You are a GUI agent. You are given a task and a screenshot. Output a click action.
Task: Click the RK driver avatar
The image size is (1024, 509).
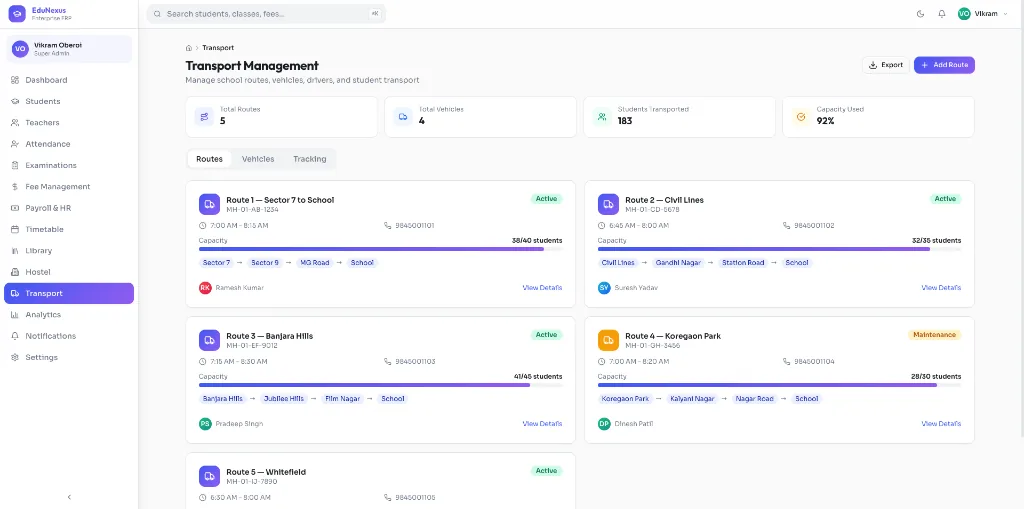click(x=205, y=287)
